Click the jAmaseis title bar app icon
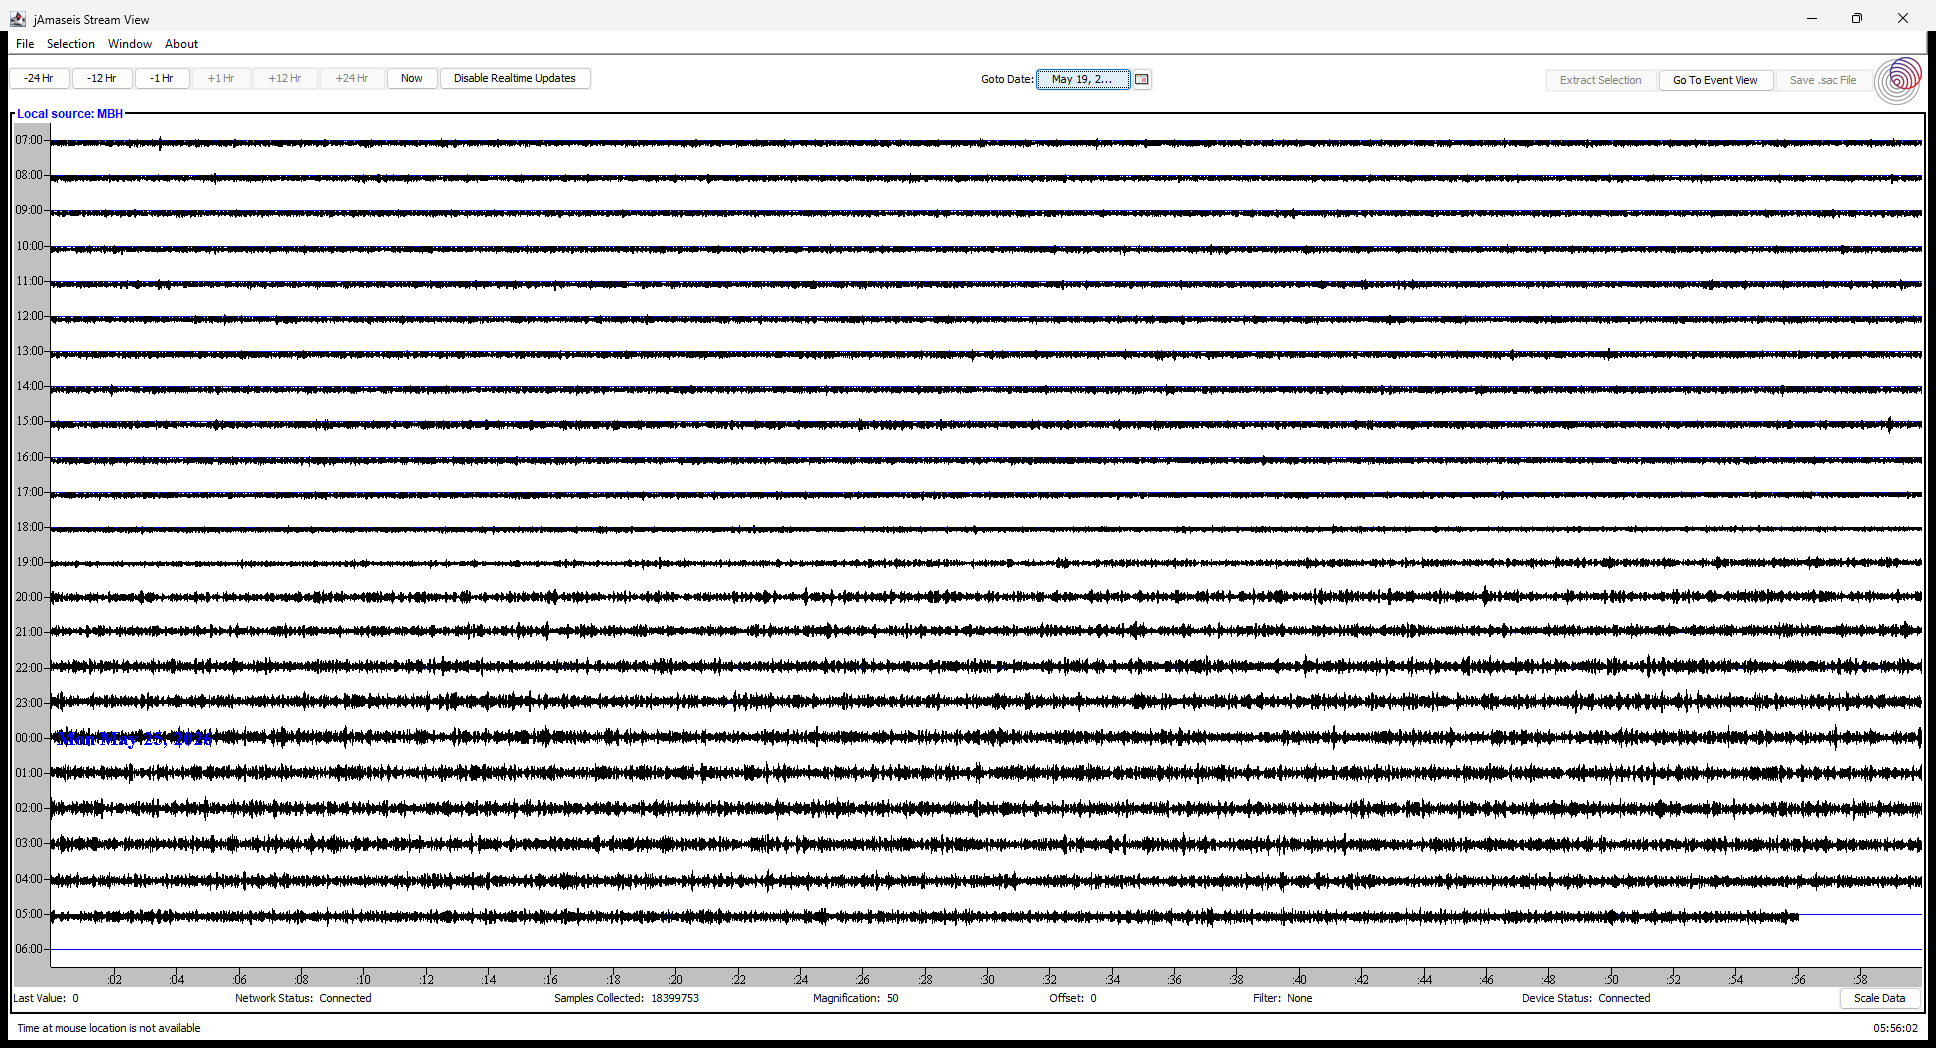The height and width of the screenshot is (1048, 1936). tap(18, 19)
